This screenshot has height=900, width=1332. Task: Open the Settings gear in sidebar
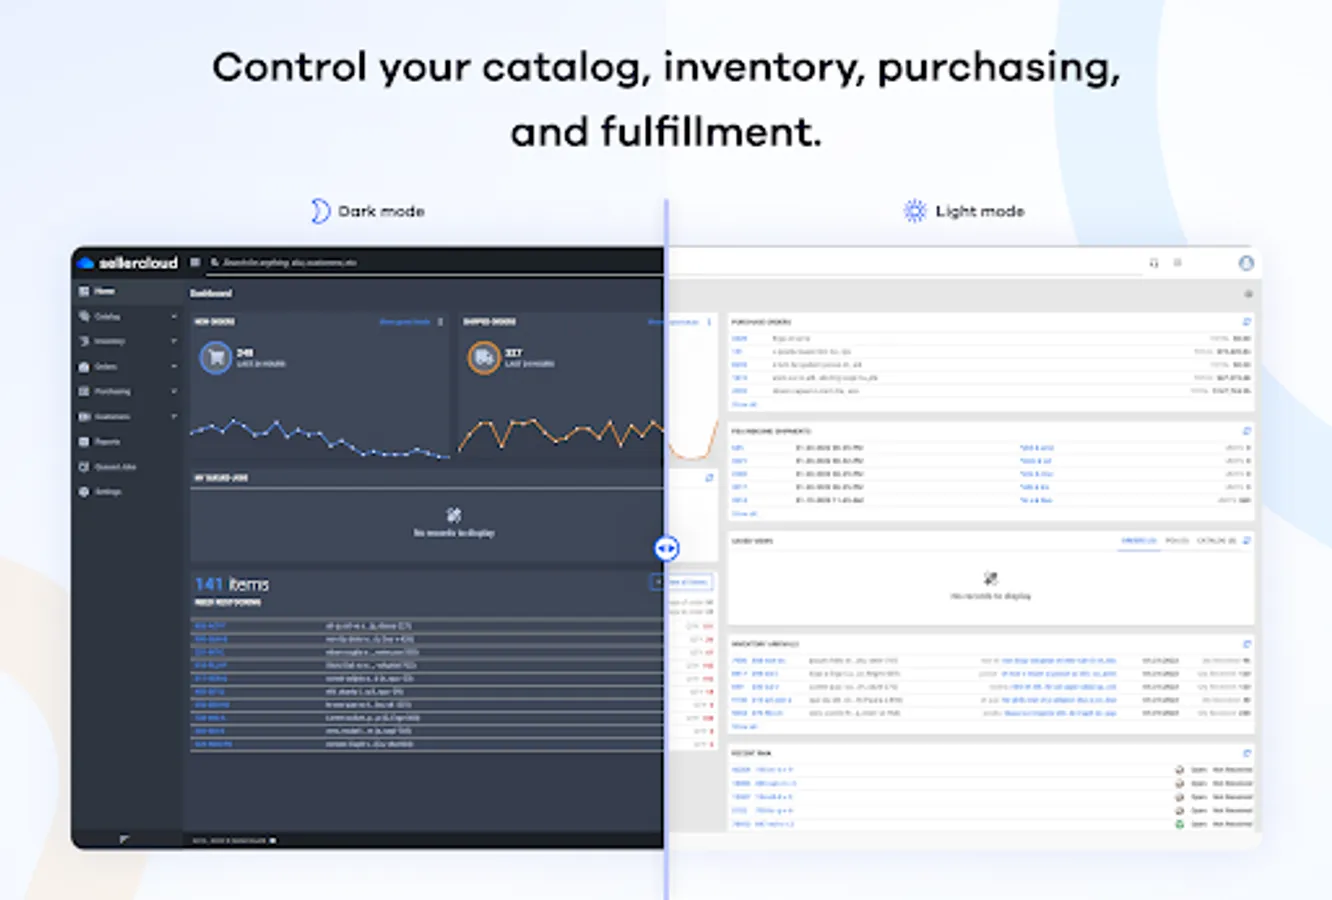(x=84, y=492)
